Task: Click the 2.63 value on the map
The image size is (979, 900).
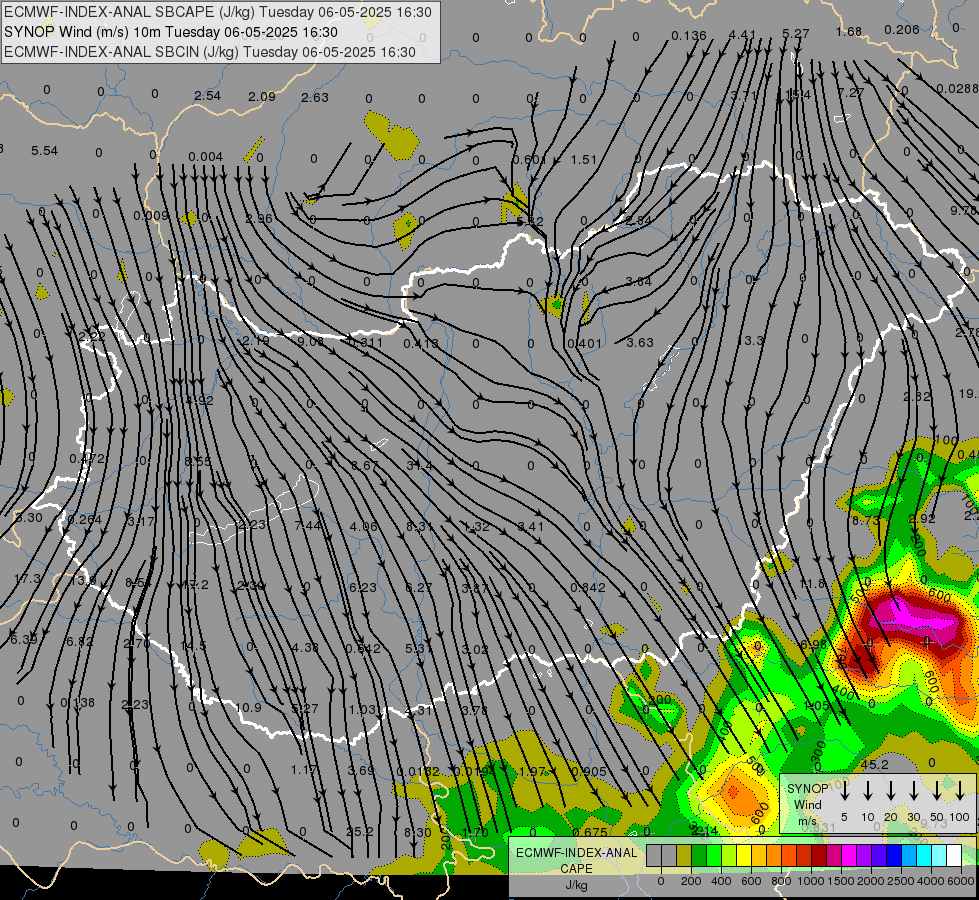Action: 315,97
